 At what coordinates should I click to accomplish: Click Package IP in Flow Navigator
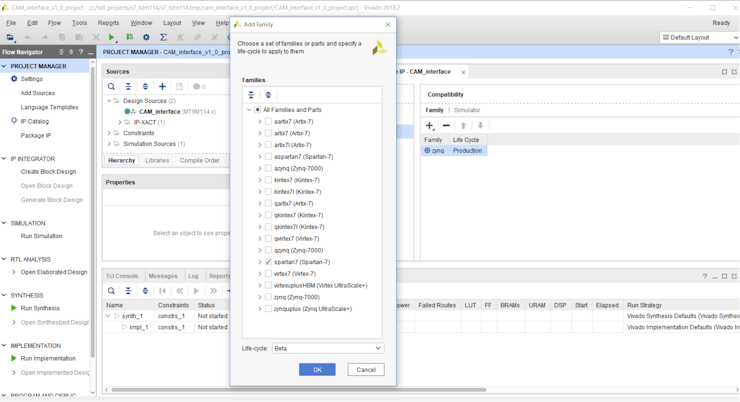click(x=36, y=135)
